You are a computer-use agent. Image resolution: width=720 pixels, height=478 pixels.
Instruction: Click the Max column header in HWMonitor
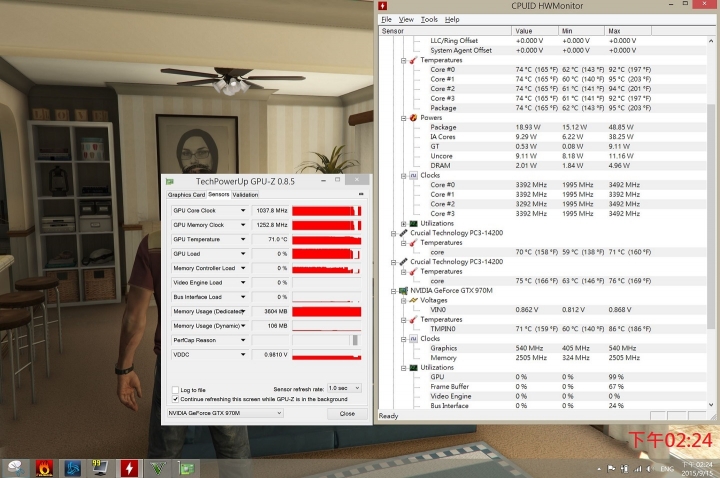(628, 31)
